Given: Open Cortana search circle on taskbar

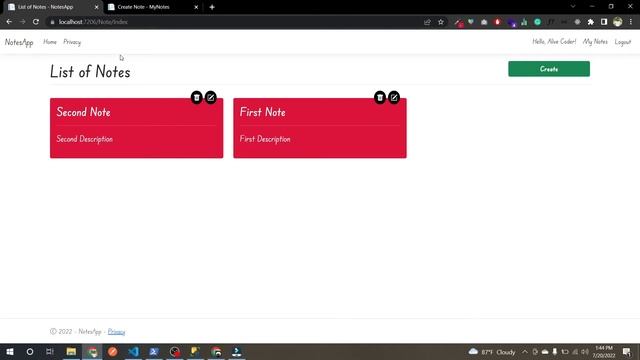Looking at the screenshot, I should coord(30,351).
